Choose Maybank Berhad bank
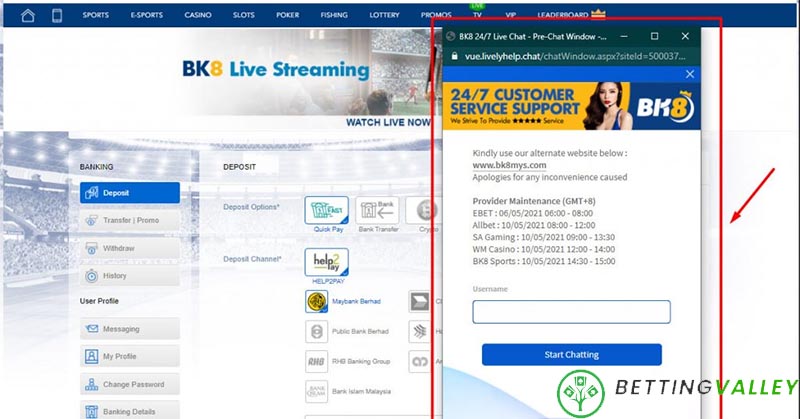Viewport: 800px width, 419px height. pyautogui.click(x=343, y=302)
